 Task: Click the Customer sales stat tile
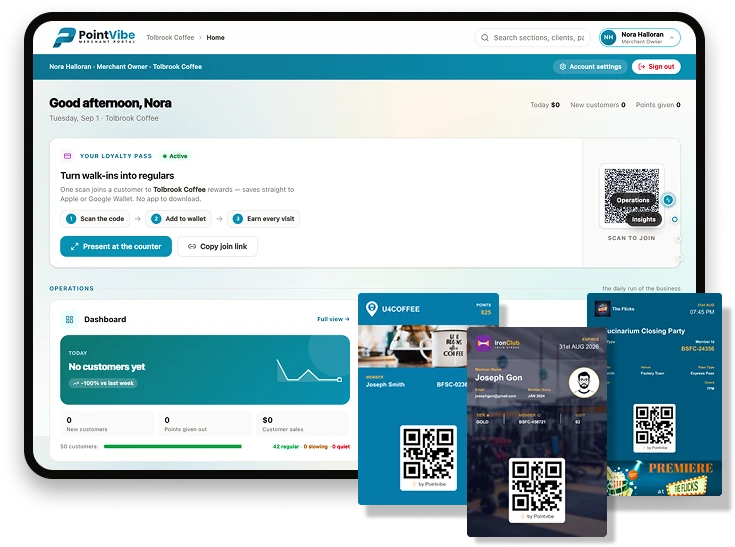[303, 424]
